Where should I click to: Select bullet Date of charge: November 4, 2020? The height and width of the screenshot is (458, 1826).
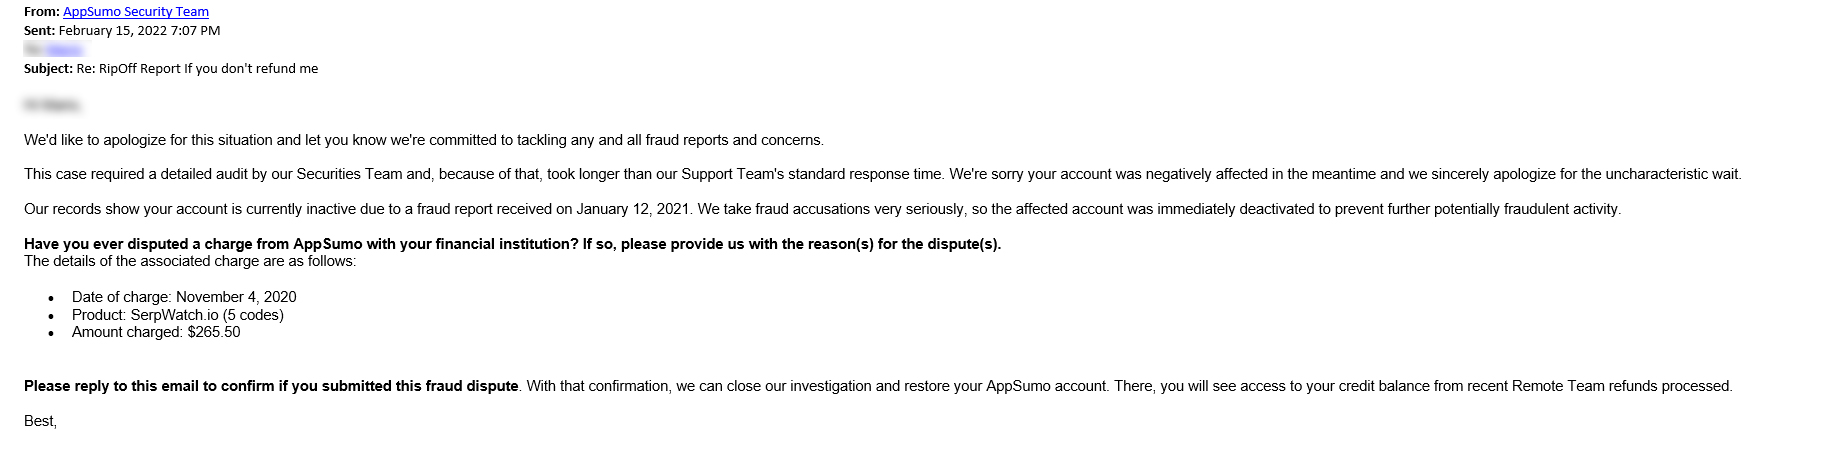[x=184, y=297]
